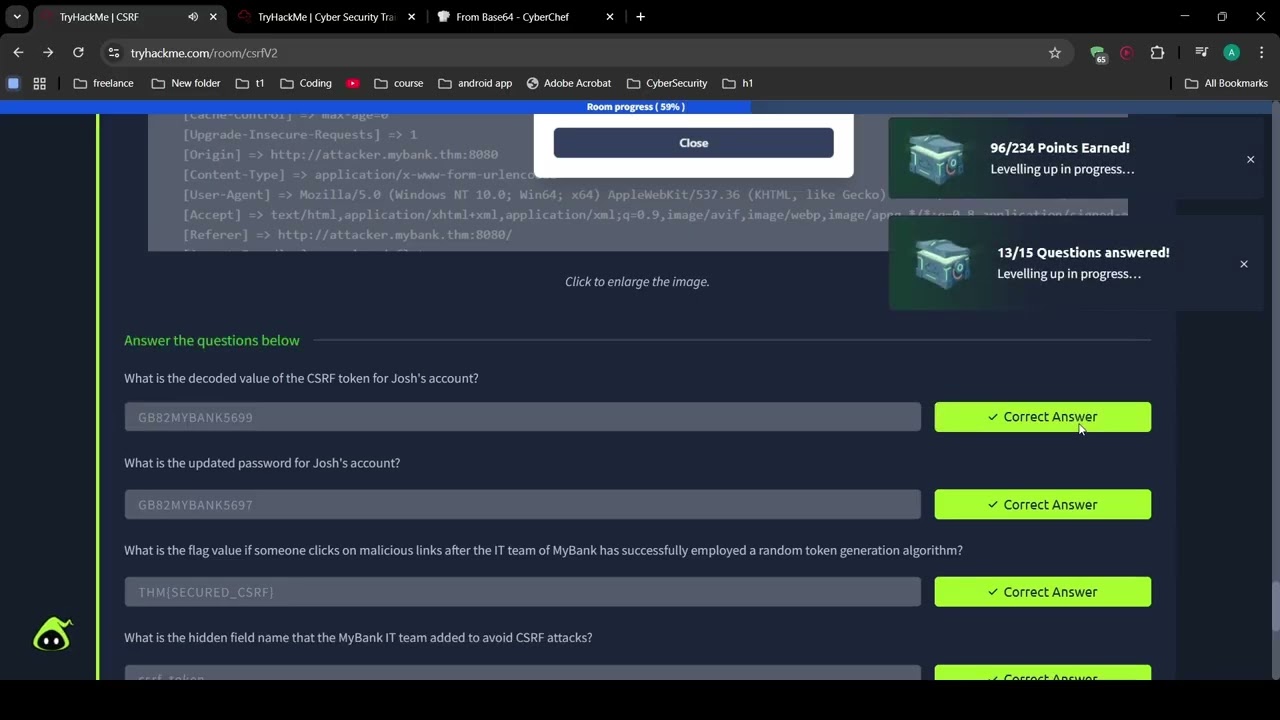Open the red circular extension icon
The width and height of the screenshot is (1280, 720).
click(1127, 53)
